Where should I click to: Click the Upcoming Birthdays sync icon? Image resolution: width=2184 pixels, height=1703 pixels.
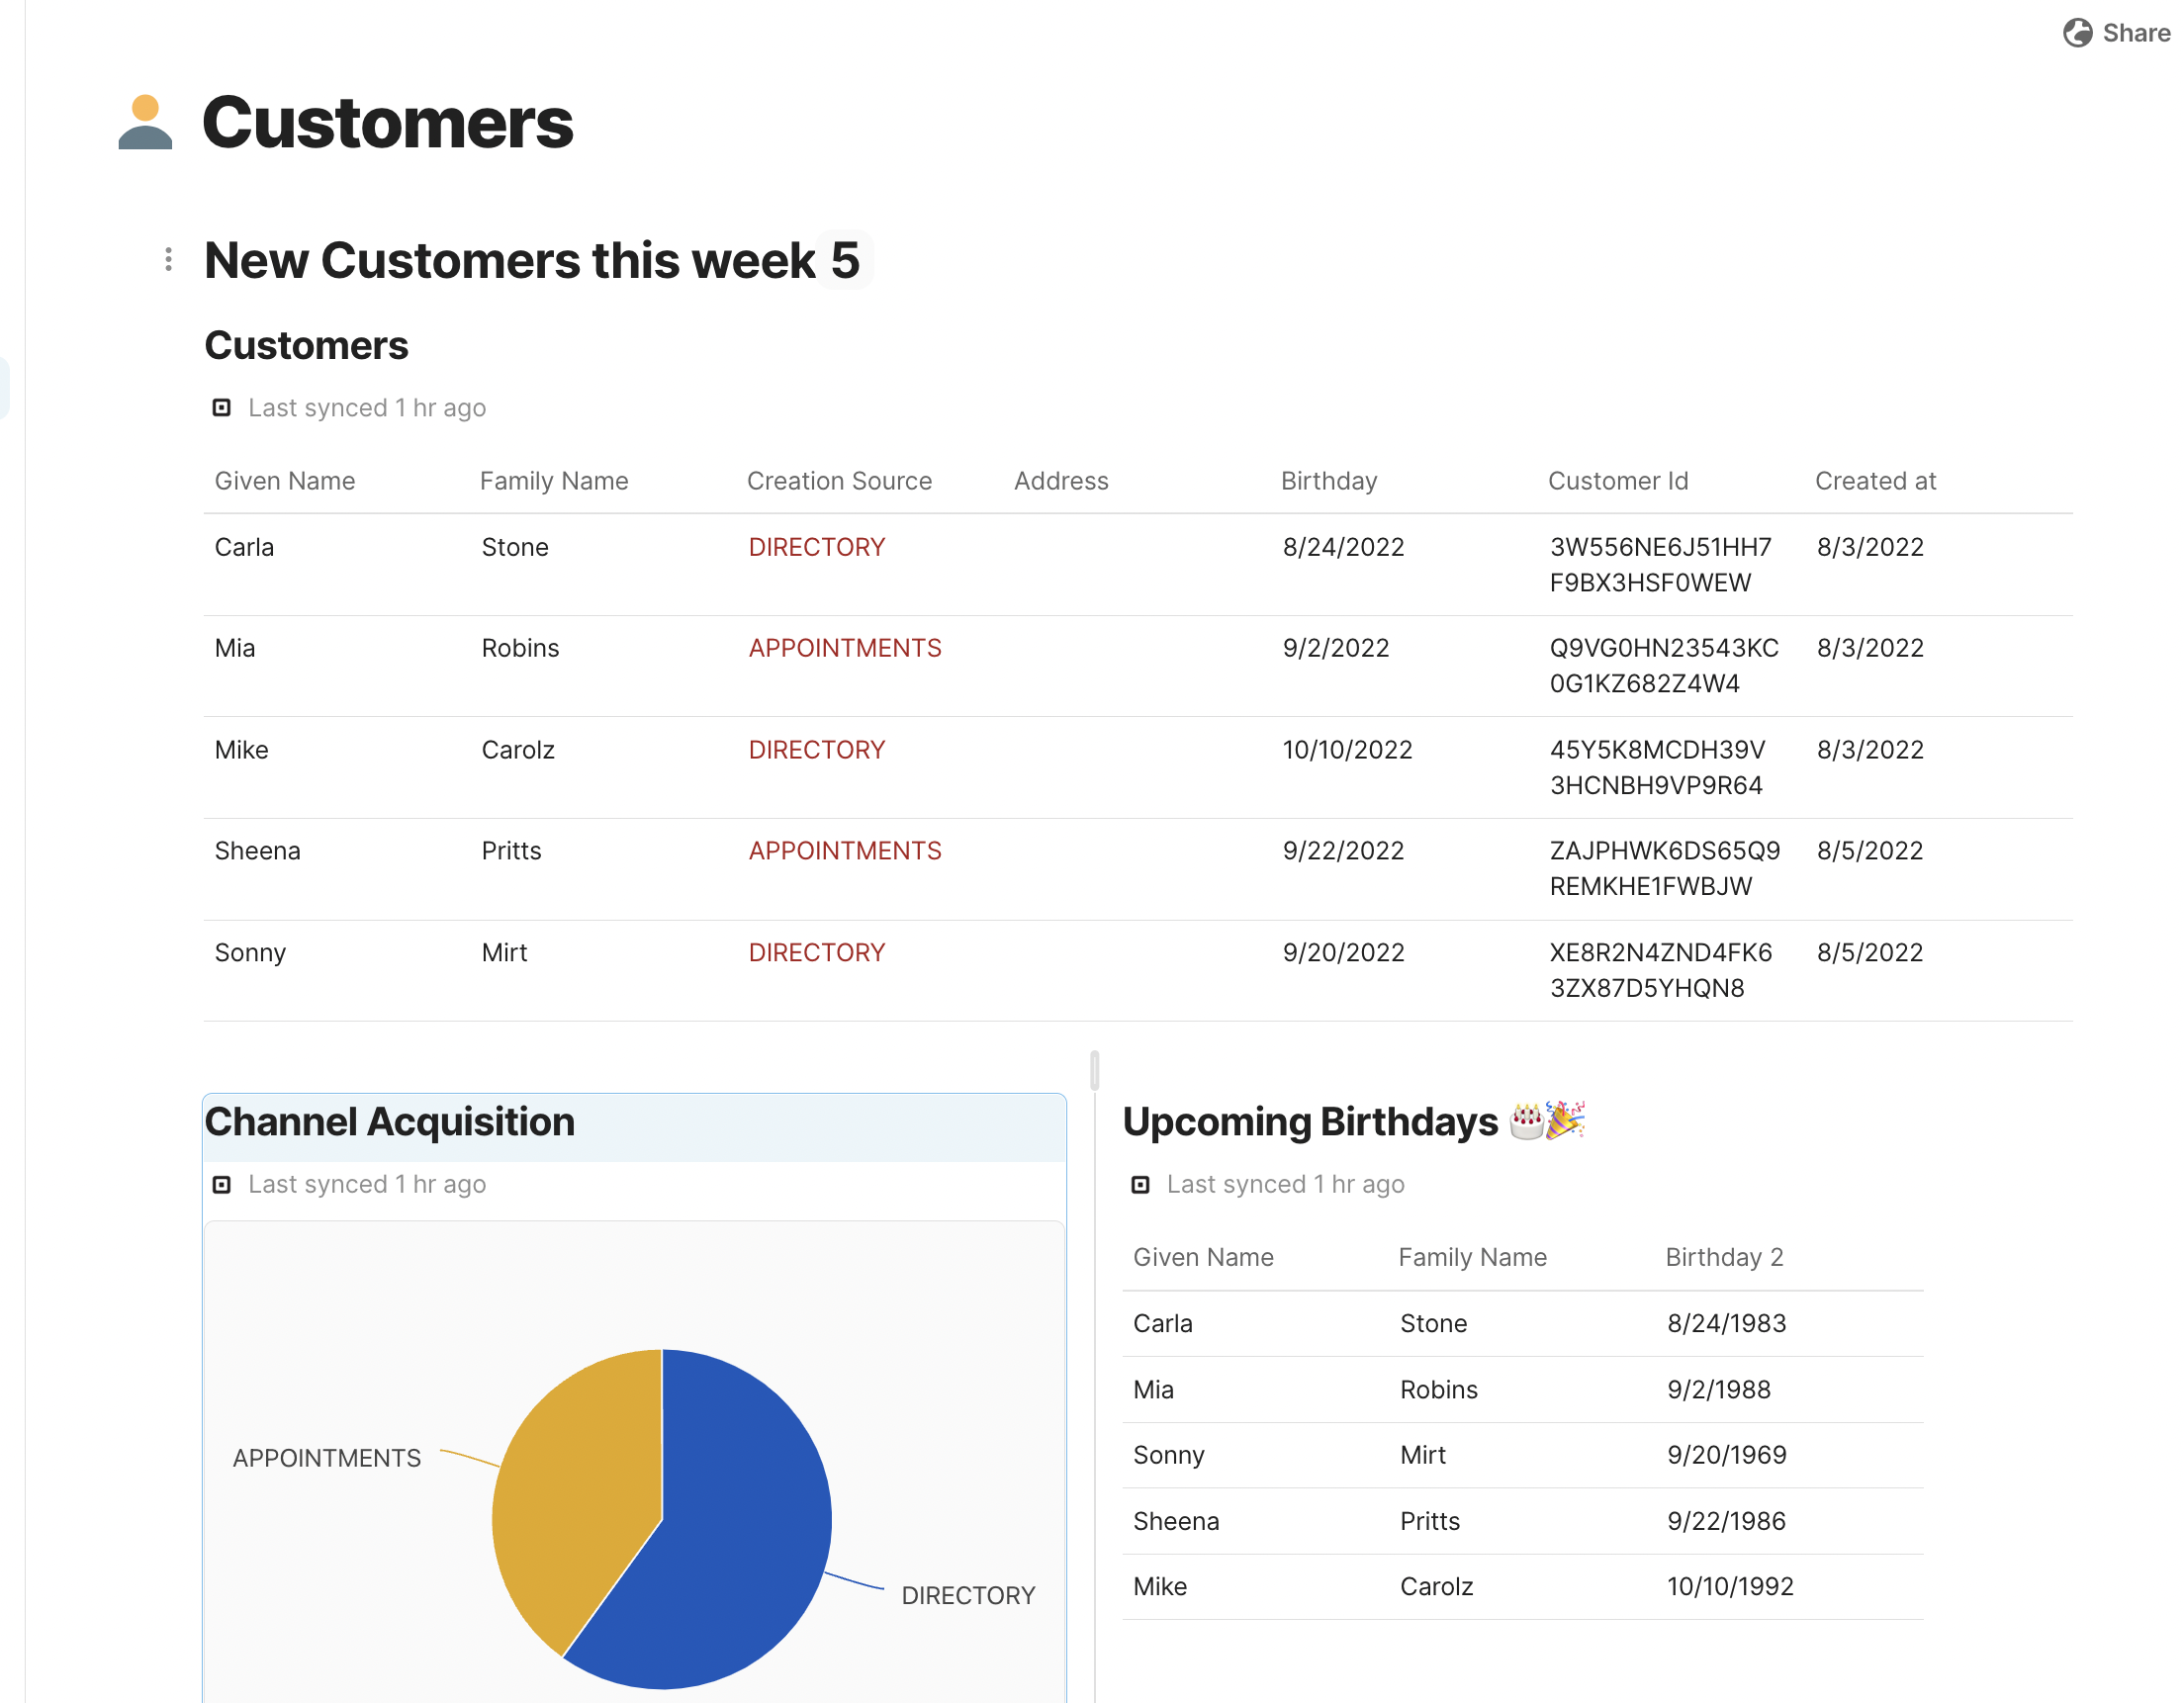pyautogui.click(x=1140, y=1185)
